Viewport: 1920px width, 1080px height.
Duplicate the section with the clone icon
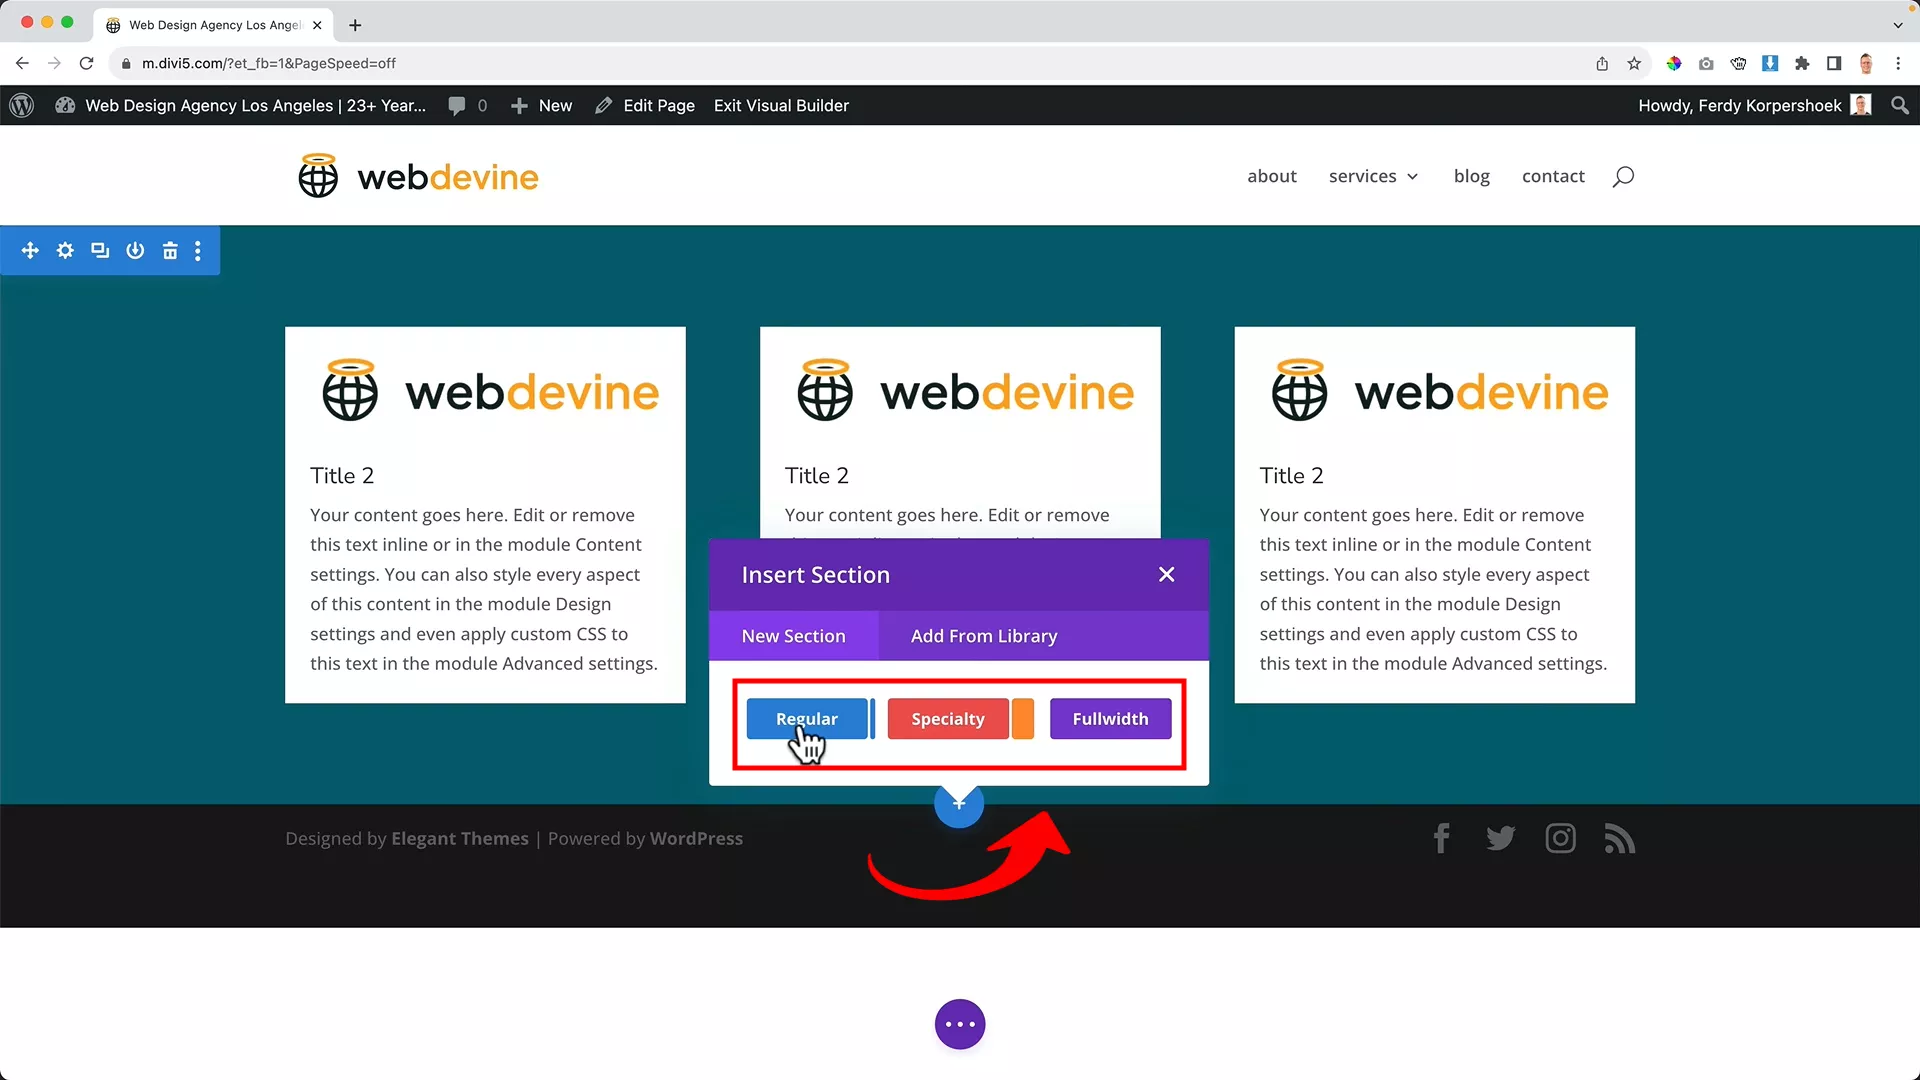[x=100, y=250]
